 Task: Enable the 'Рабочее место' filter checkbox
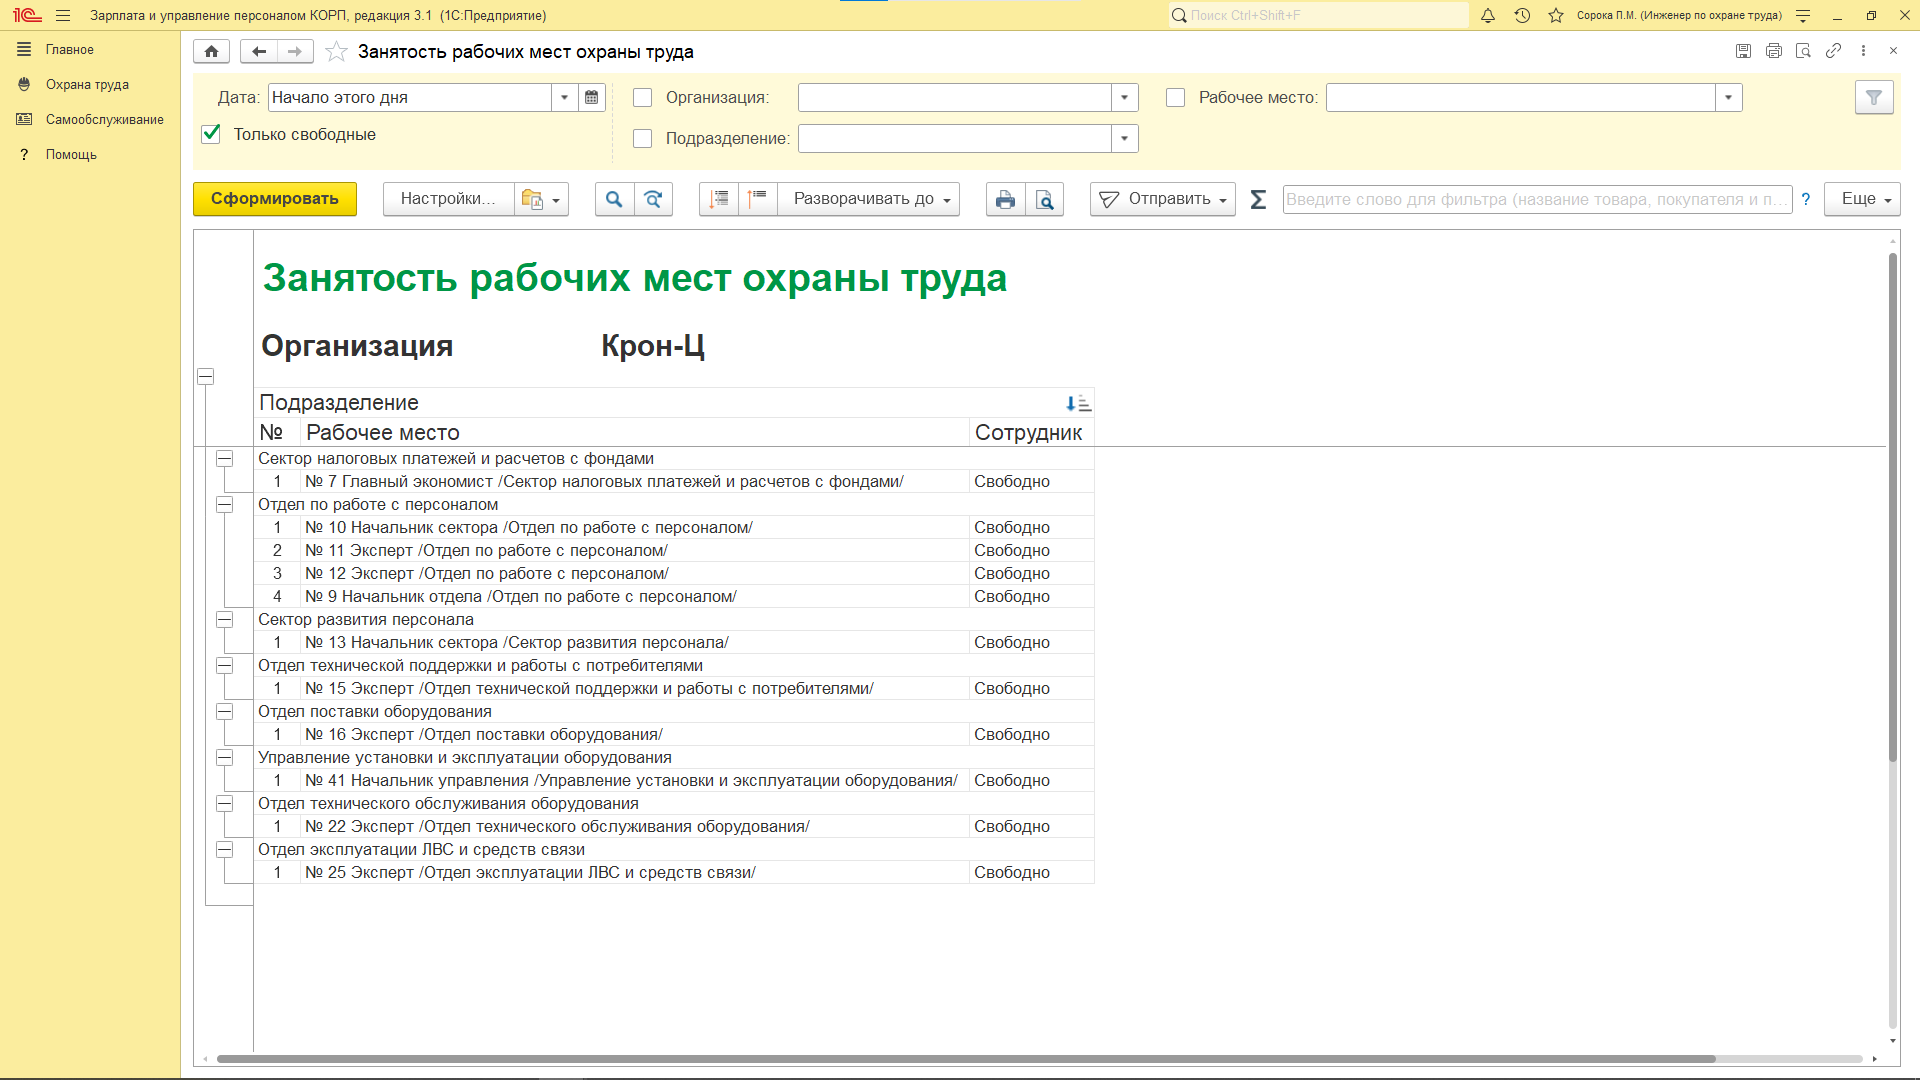1176,98
